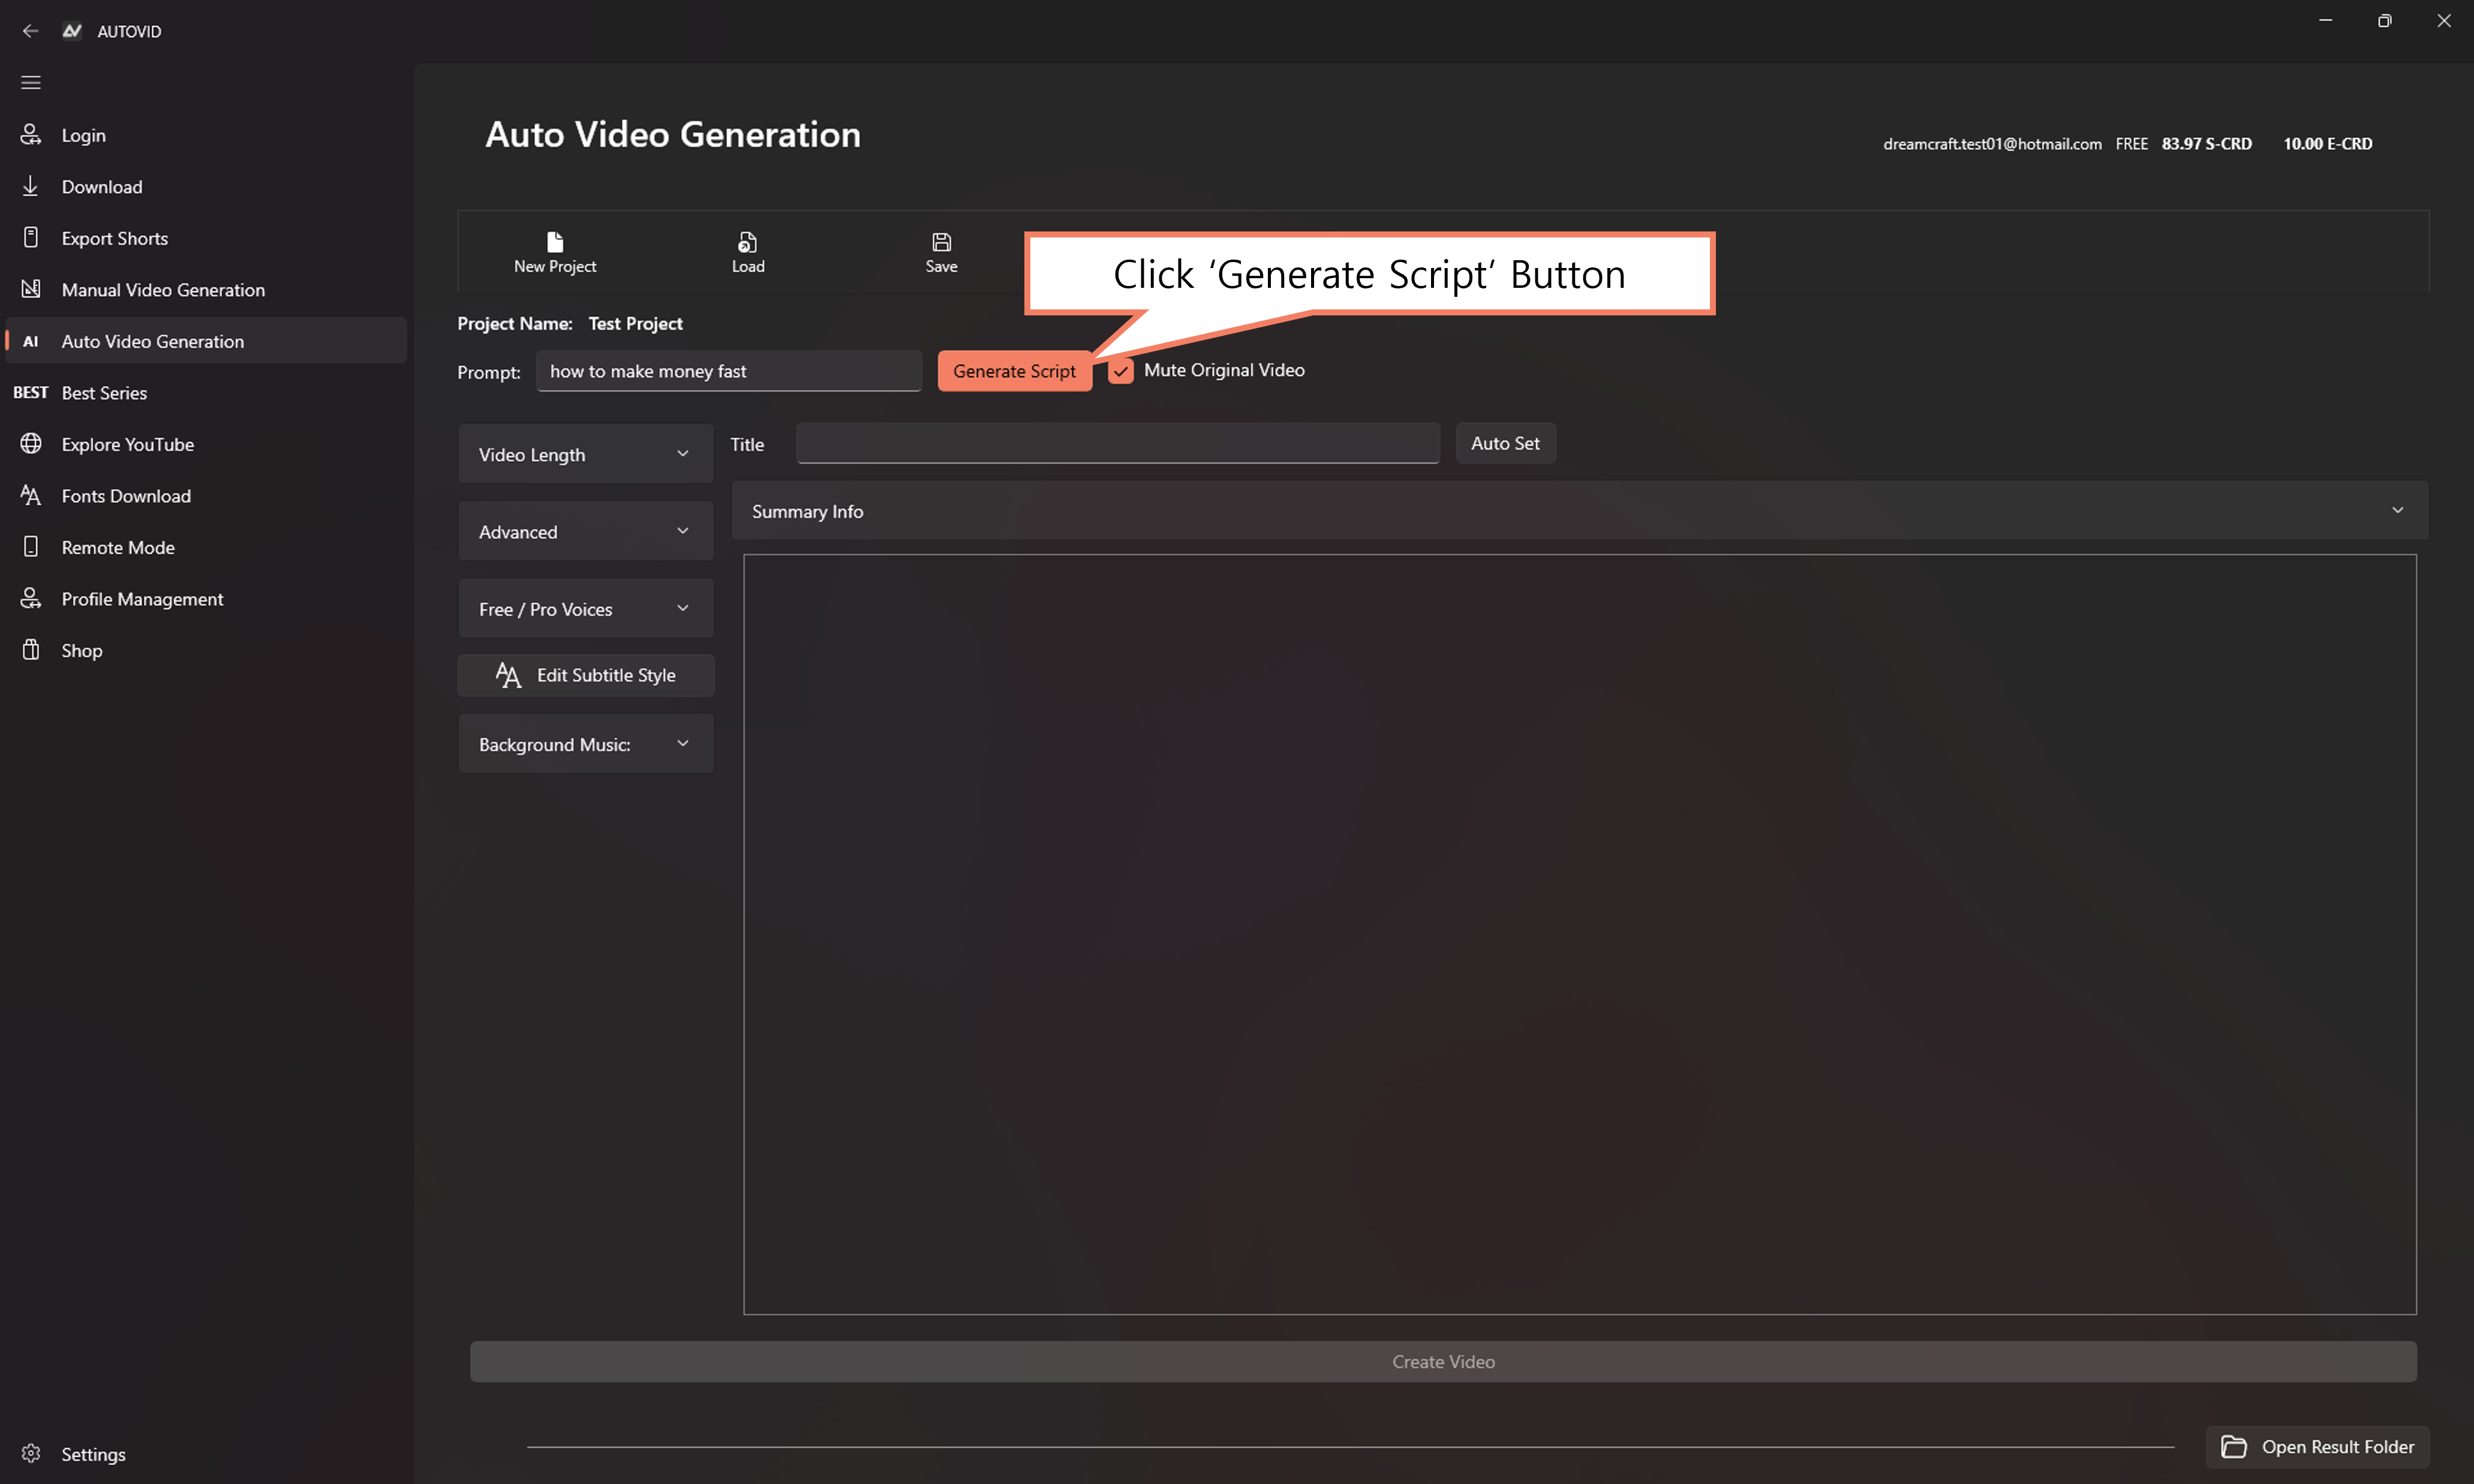Screen dimensions: 2474x1484
Task: Click the back arrow icon
Action: point(30,31)
